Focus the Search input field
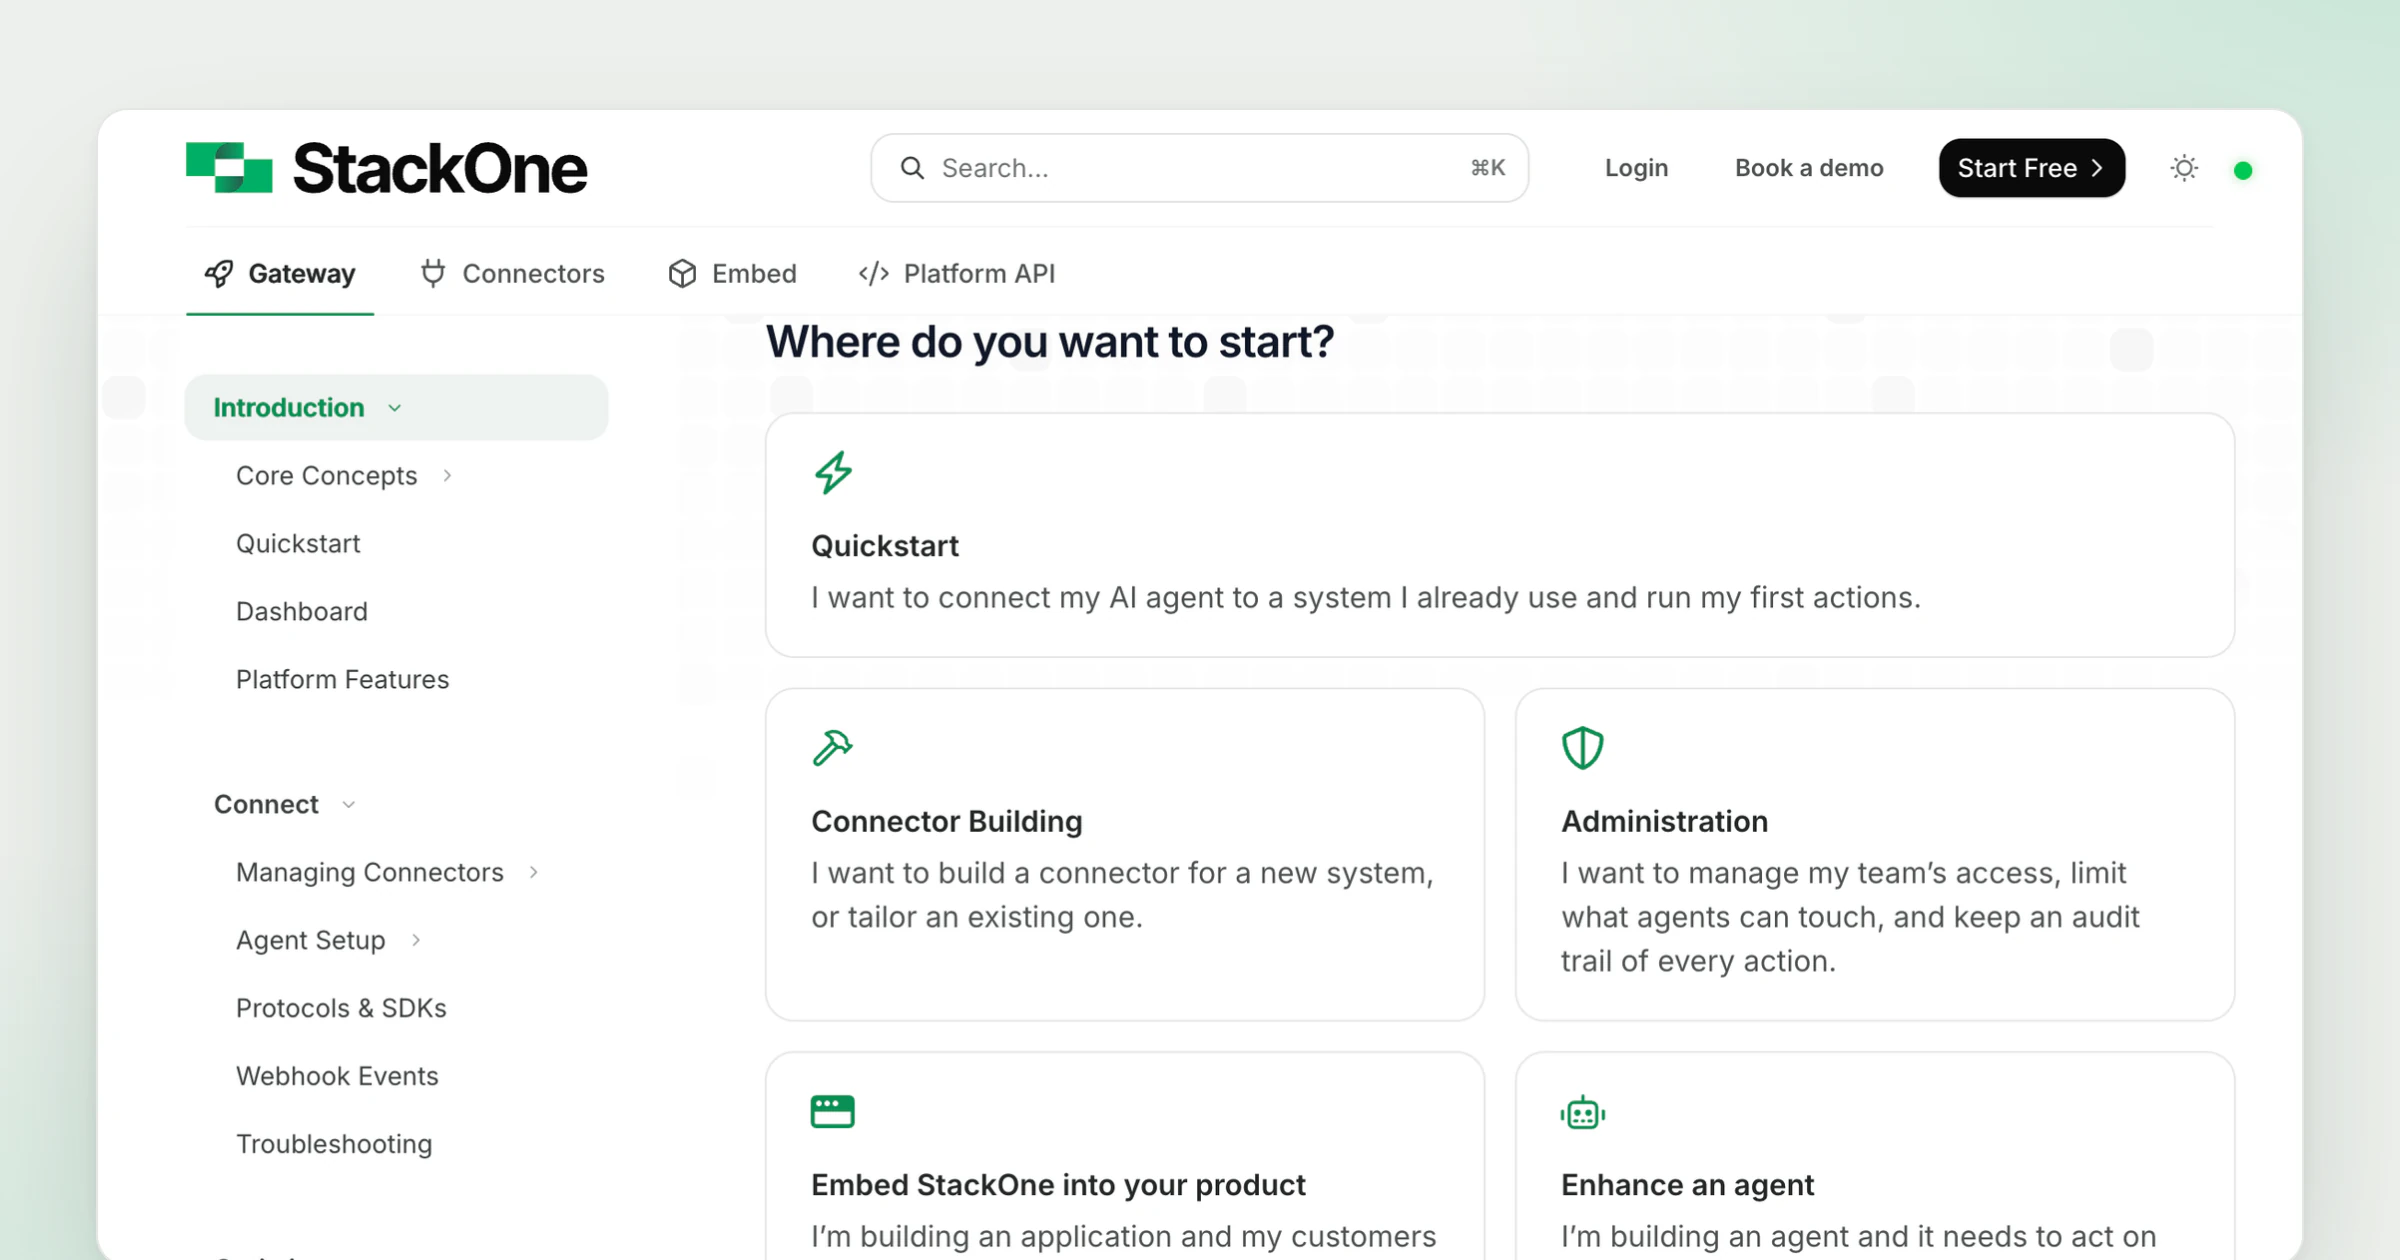 pyautogui.click(x=1199, y=168)
